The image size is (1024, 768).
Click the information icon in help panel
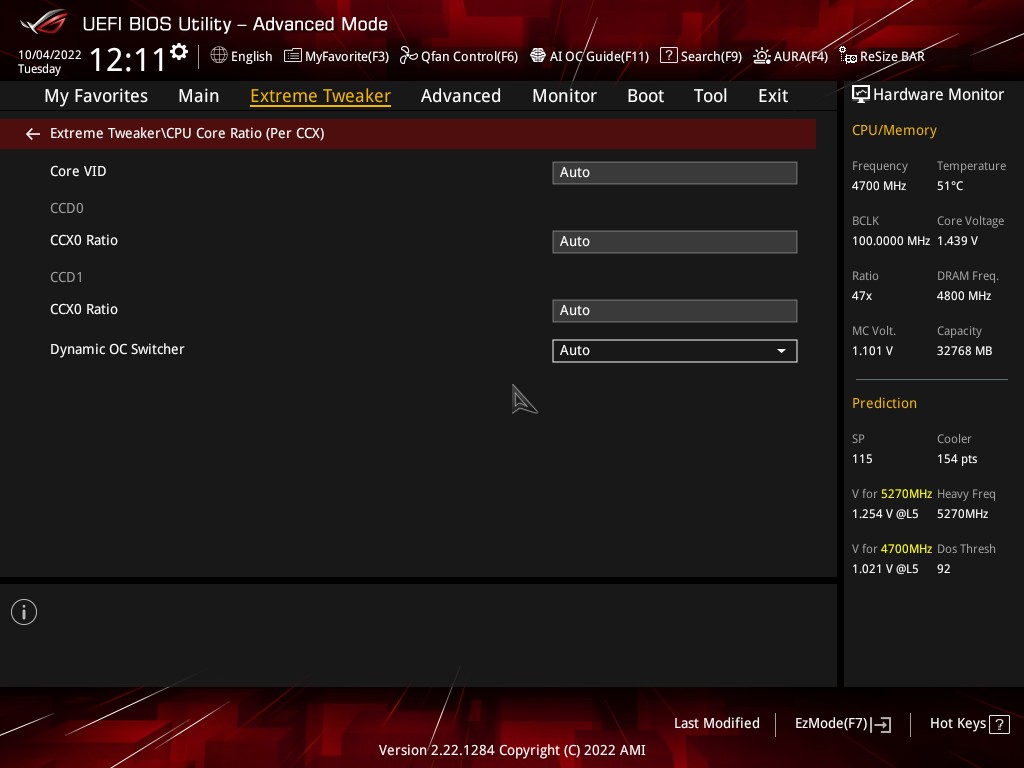(24, 612)
